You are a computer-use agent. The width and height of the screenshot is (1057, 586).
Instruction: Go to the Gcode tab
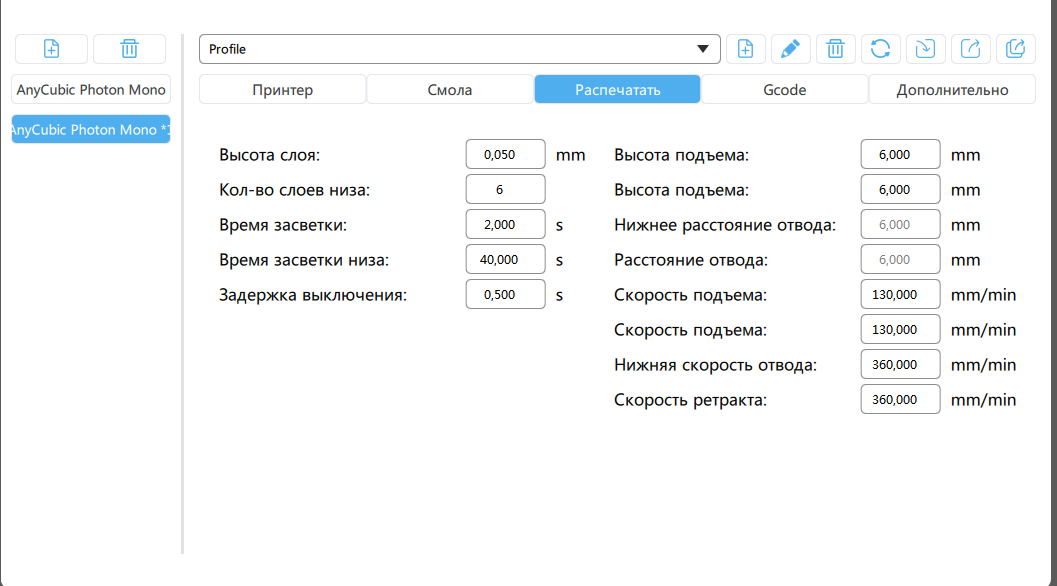click(784, 89)
